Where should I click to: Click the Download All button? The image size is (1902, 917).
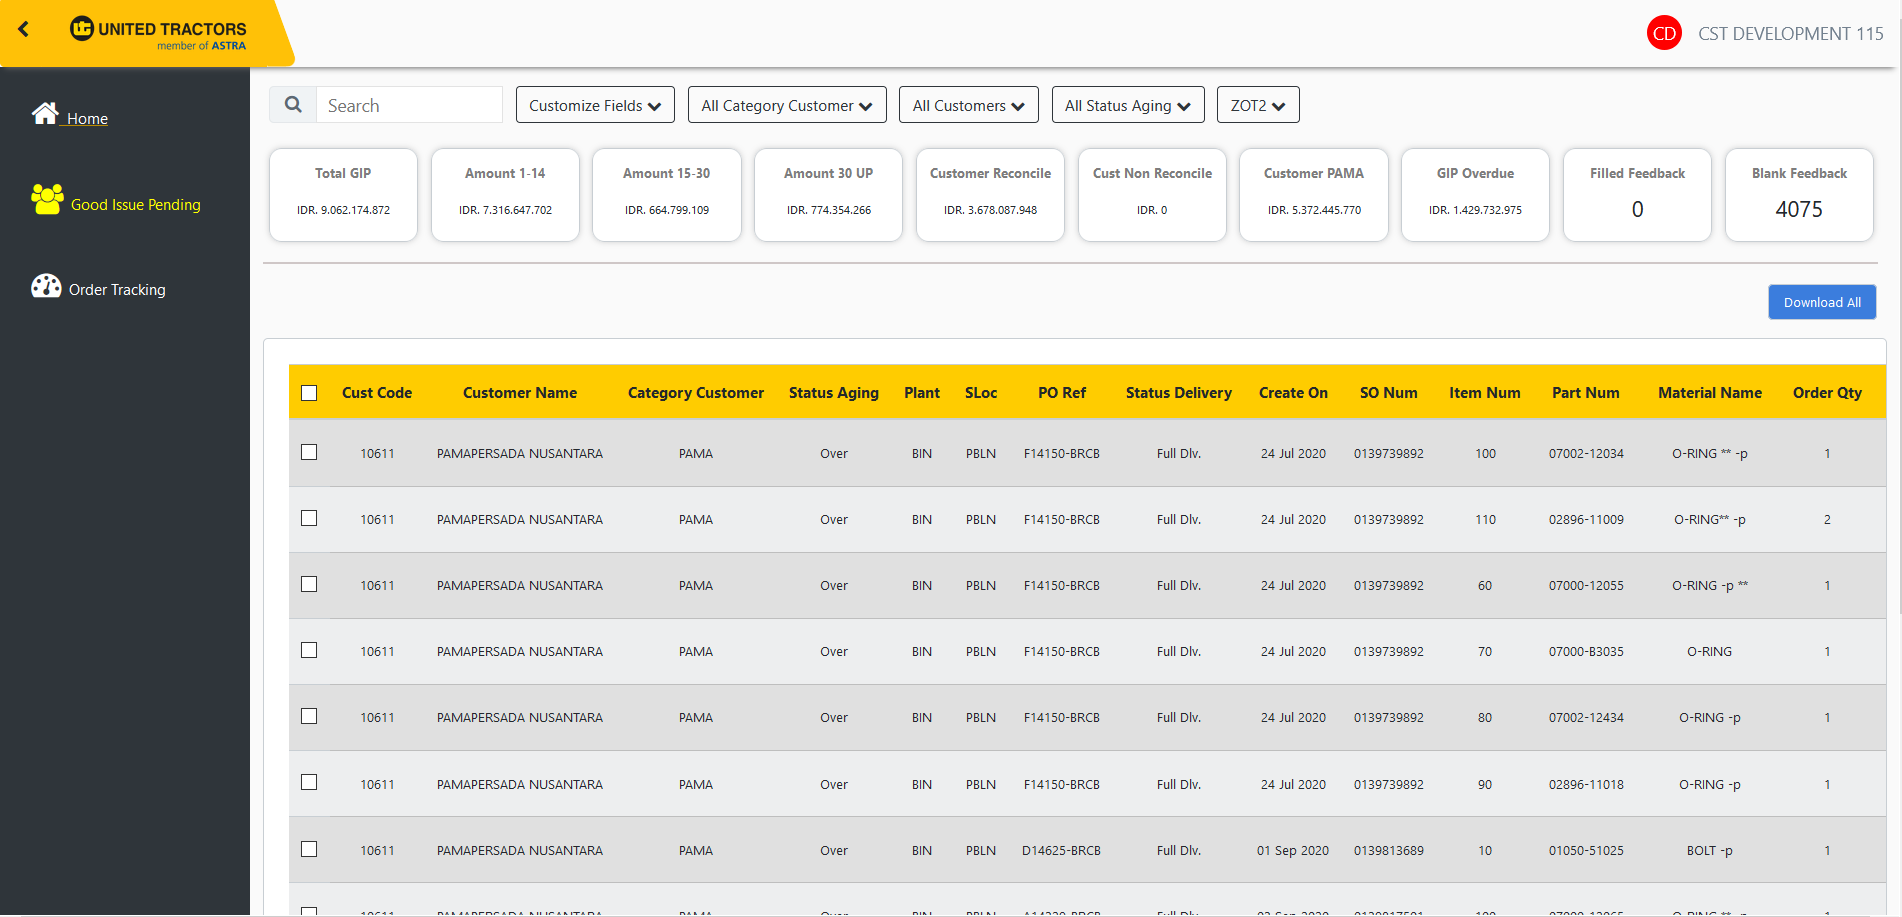(x=1822, y=302)
